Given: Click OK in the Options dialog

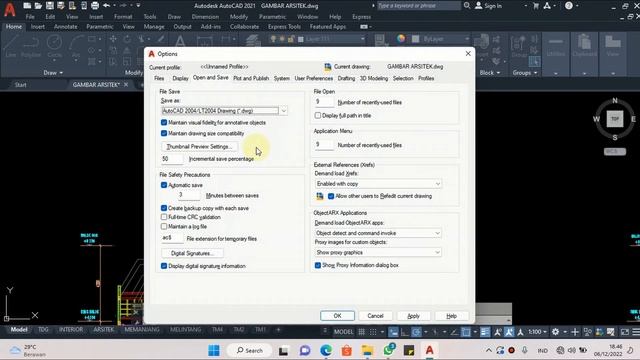Looking at the screenshot, I should [337, 316].
